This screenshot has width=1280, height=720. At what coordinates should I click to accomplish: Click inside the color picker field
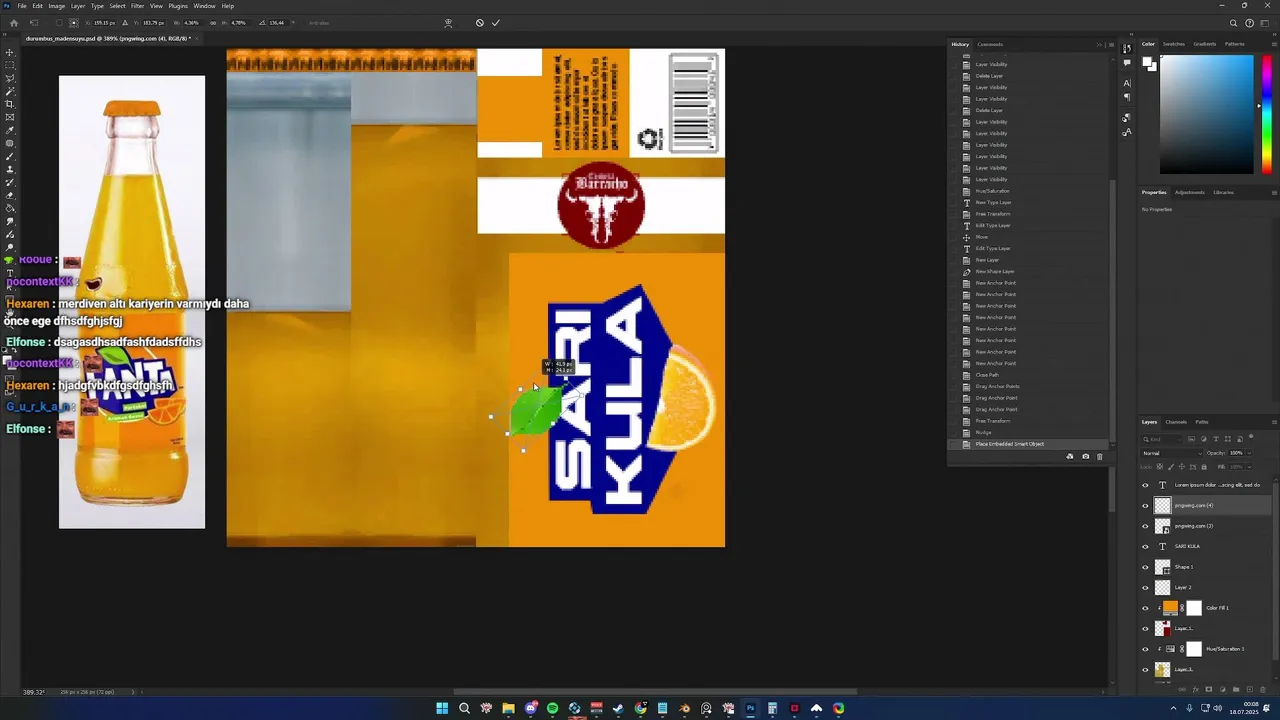coord(1206,115)
